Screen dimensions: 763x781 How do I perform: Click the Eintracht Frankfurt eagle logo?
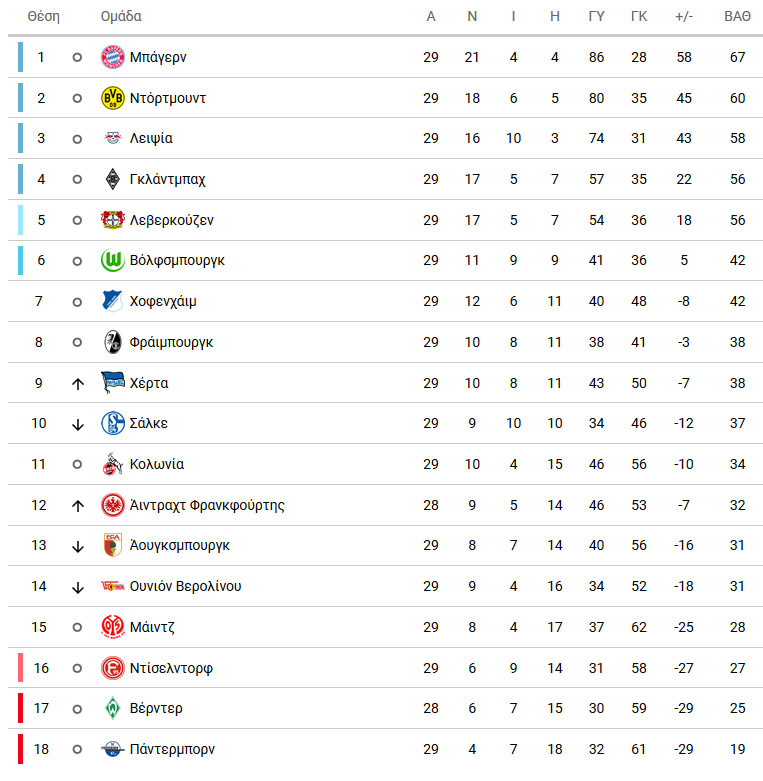click(113, 505)
